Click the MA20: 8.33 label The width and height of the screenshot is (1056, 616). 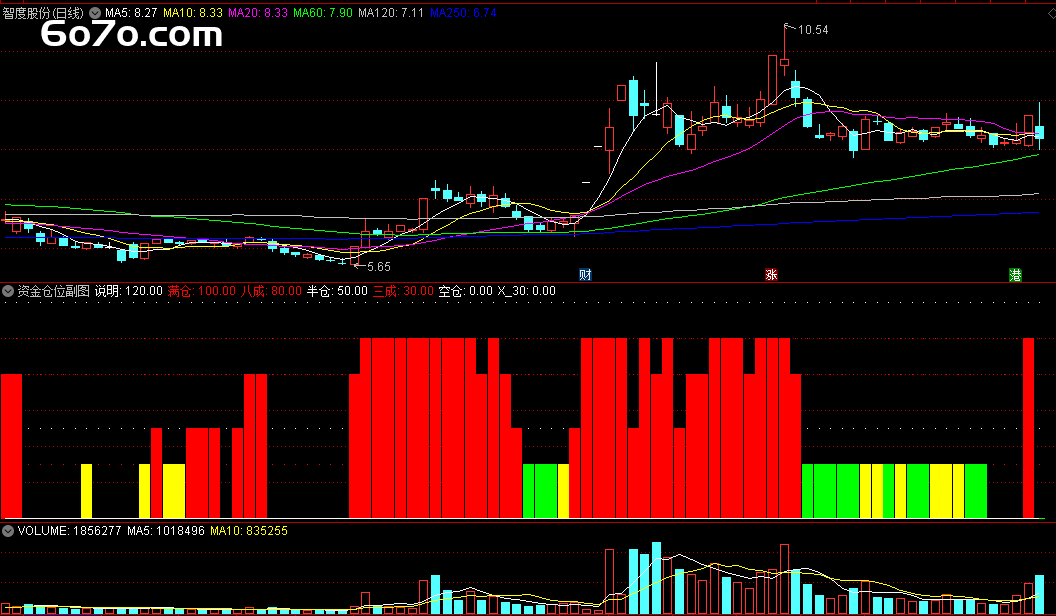click(258, 13)
